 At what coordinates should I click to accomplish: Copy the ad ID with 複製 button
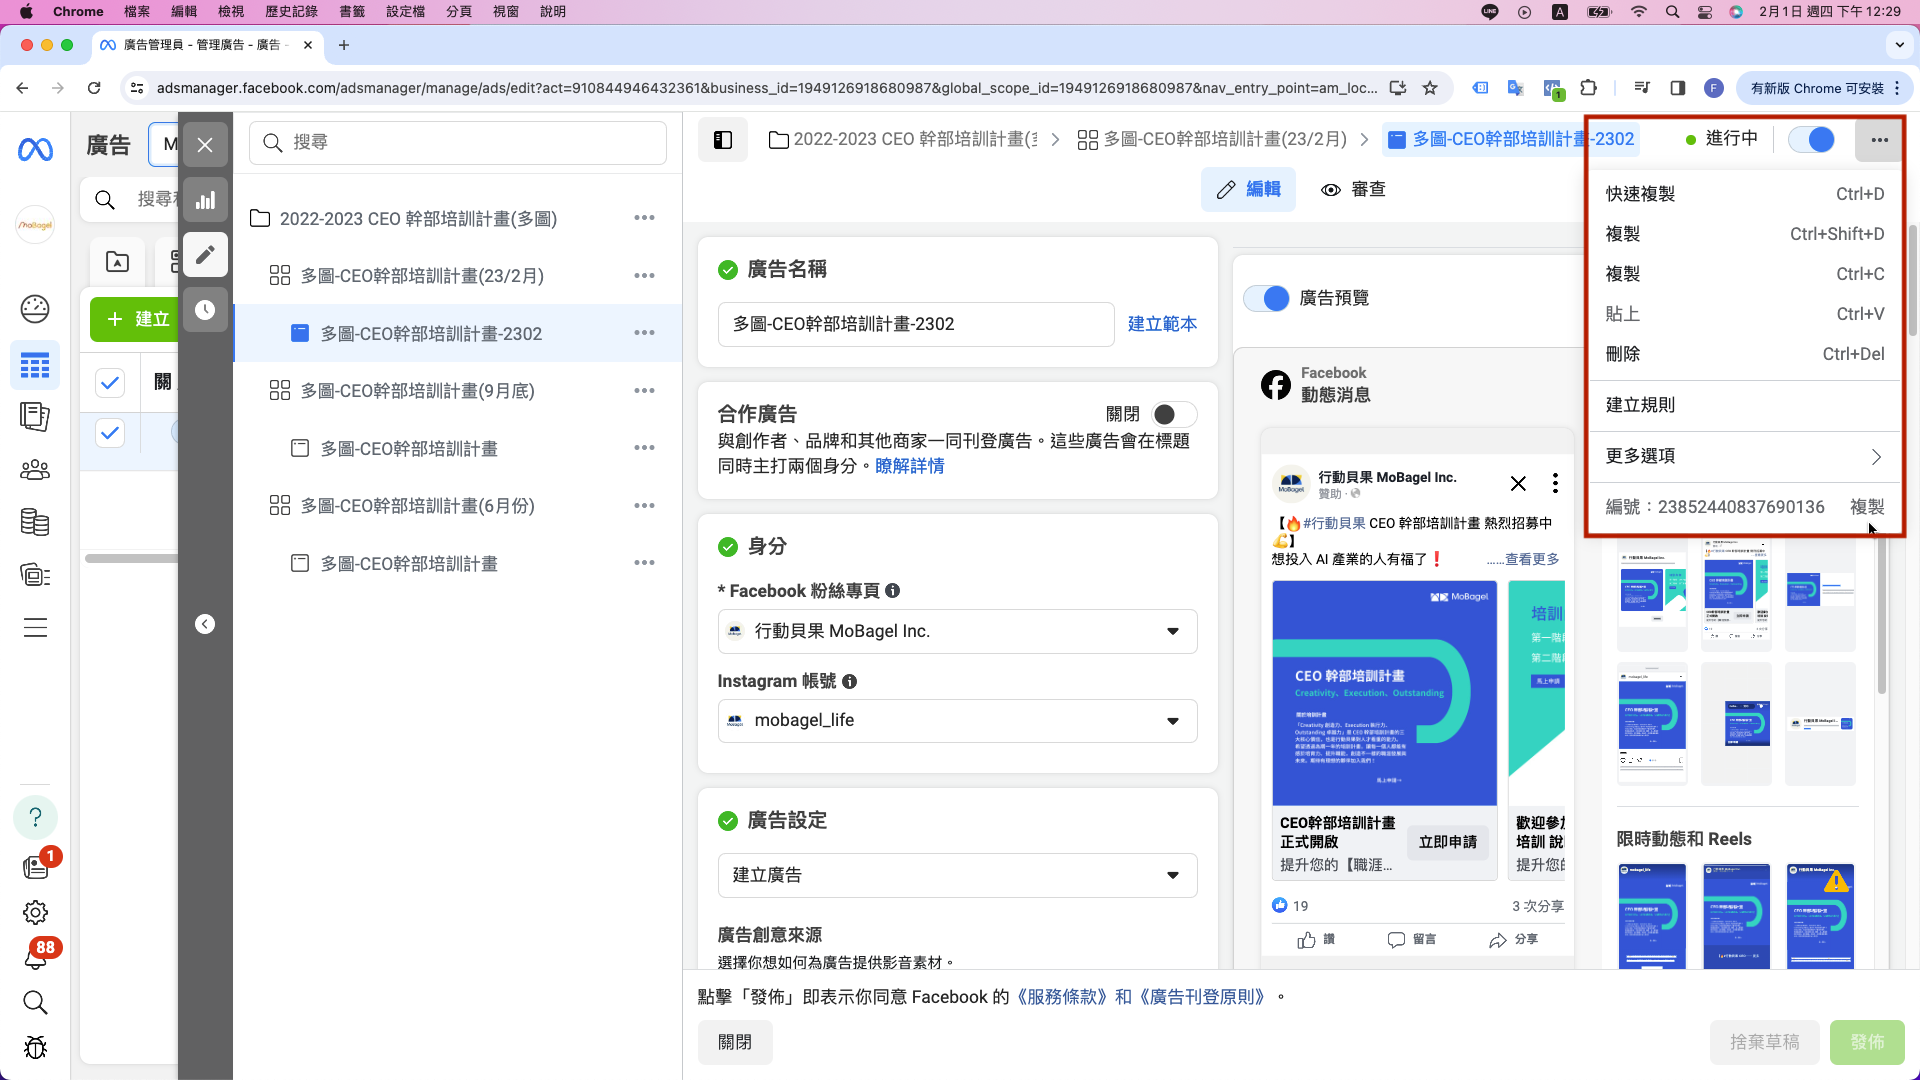point(1867,507)
